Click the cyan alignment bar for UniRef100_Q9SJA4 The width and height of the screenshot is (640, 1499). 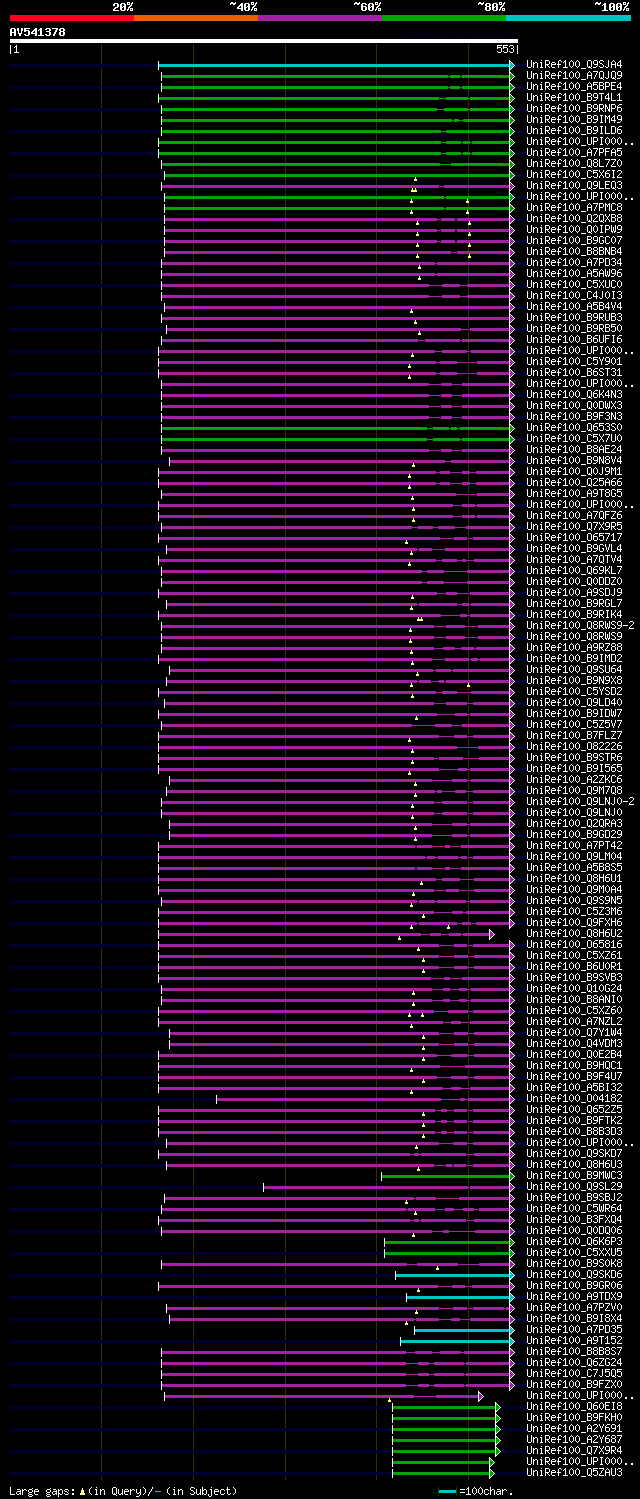(336, 65)
